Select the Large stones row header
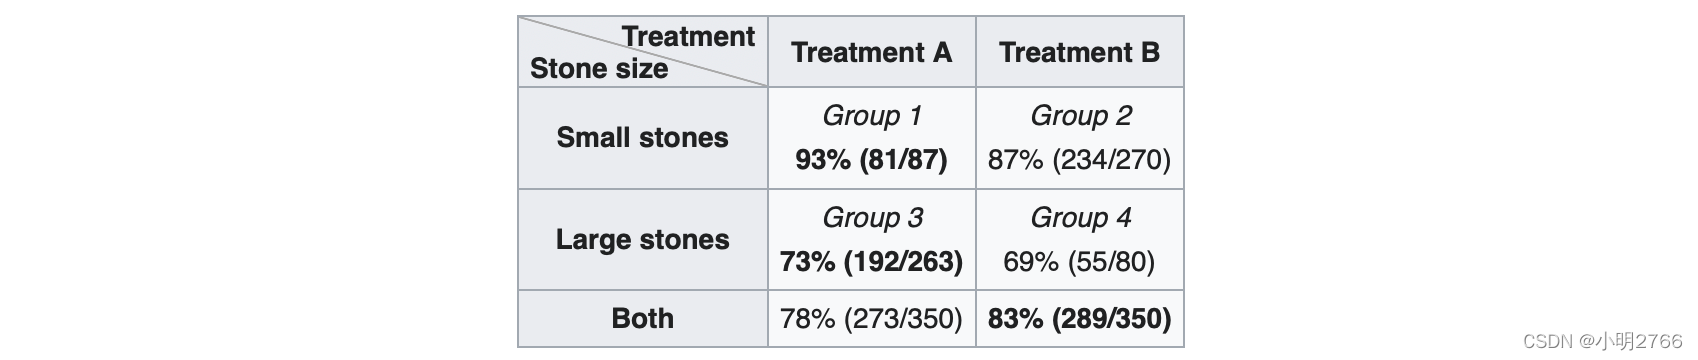The width and height of the screenshot is (1698, 360). (x=642, y=239)
